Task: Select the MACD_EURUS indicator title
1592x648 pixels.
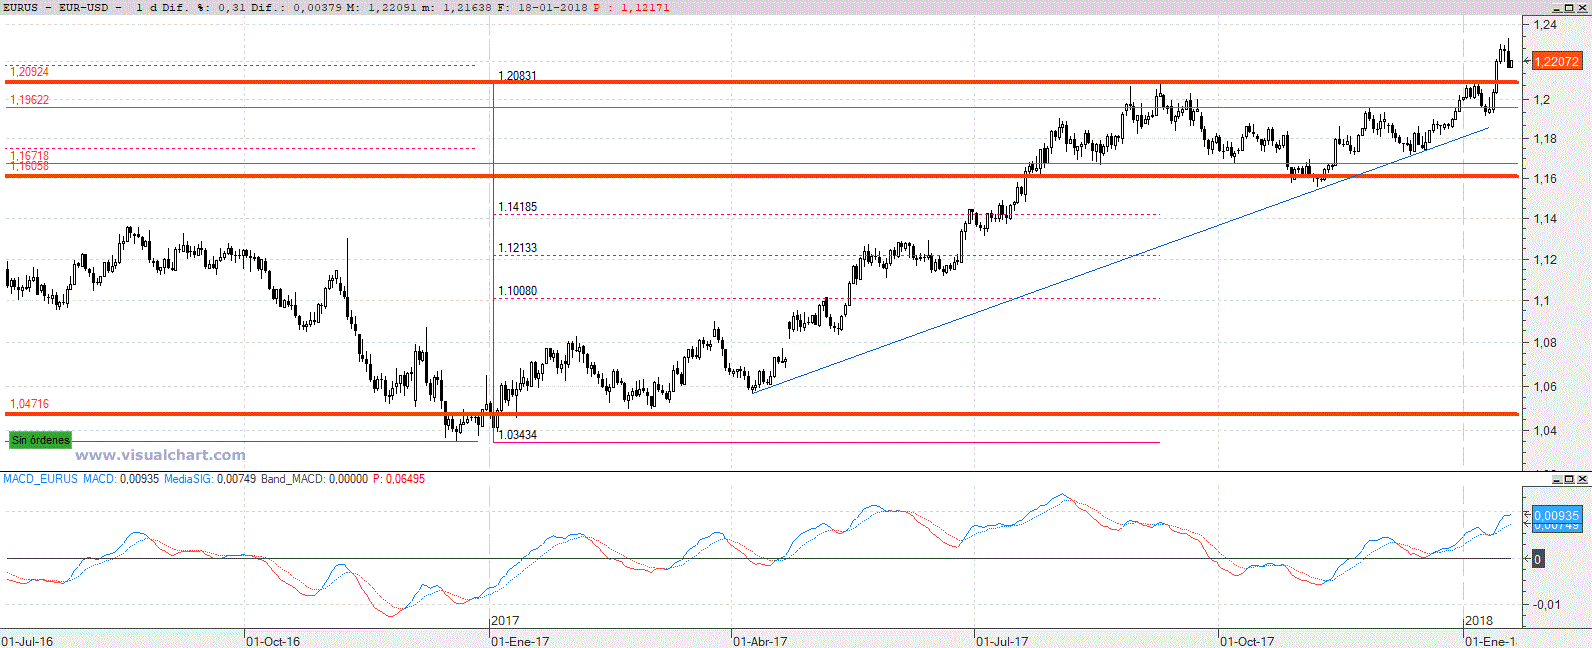Action: click(40, 479)
